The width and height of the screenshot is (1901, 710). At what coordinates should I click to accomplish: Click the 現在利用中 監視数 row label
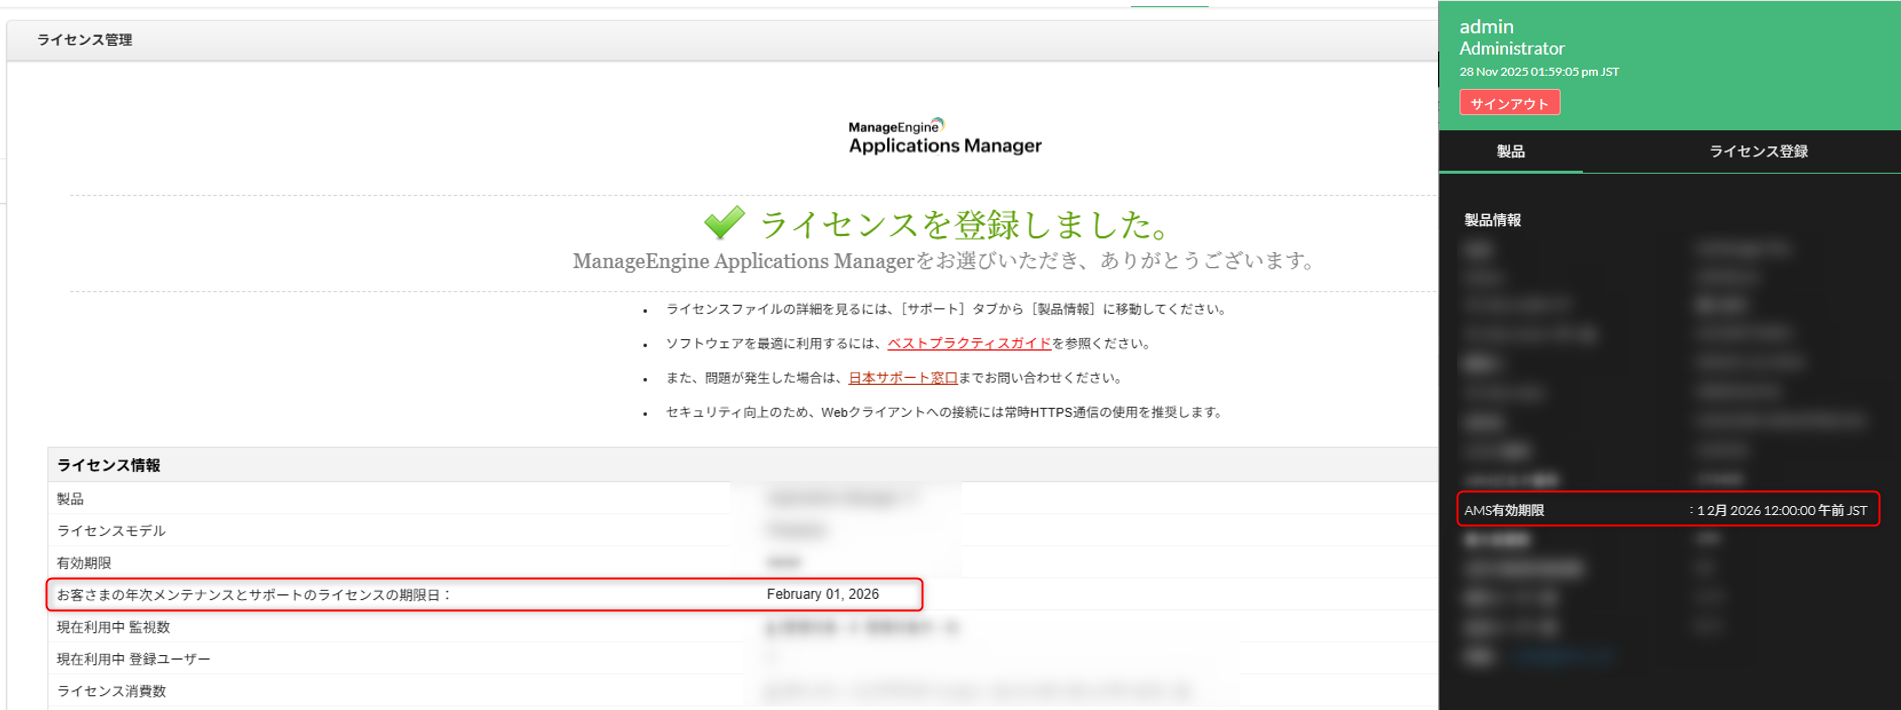113,626
